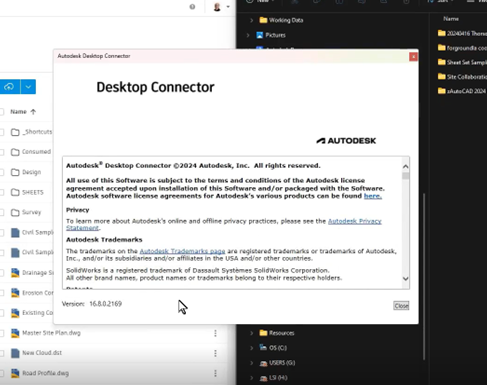Screen dimensions: 487x385
Task: Click the Explorer navigation pane scrollbar
Action: tap(424, 277)
